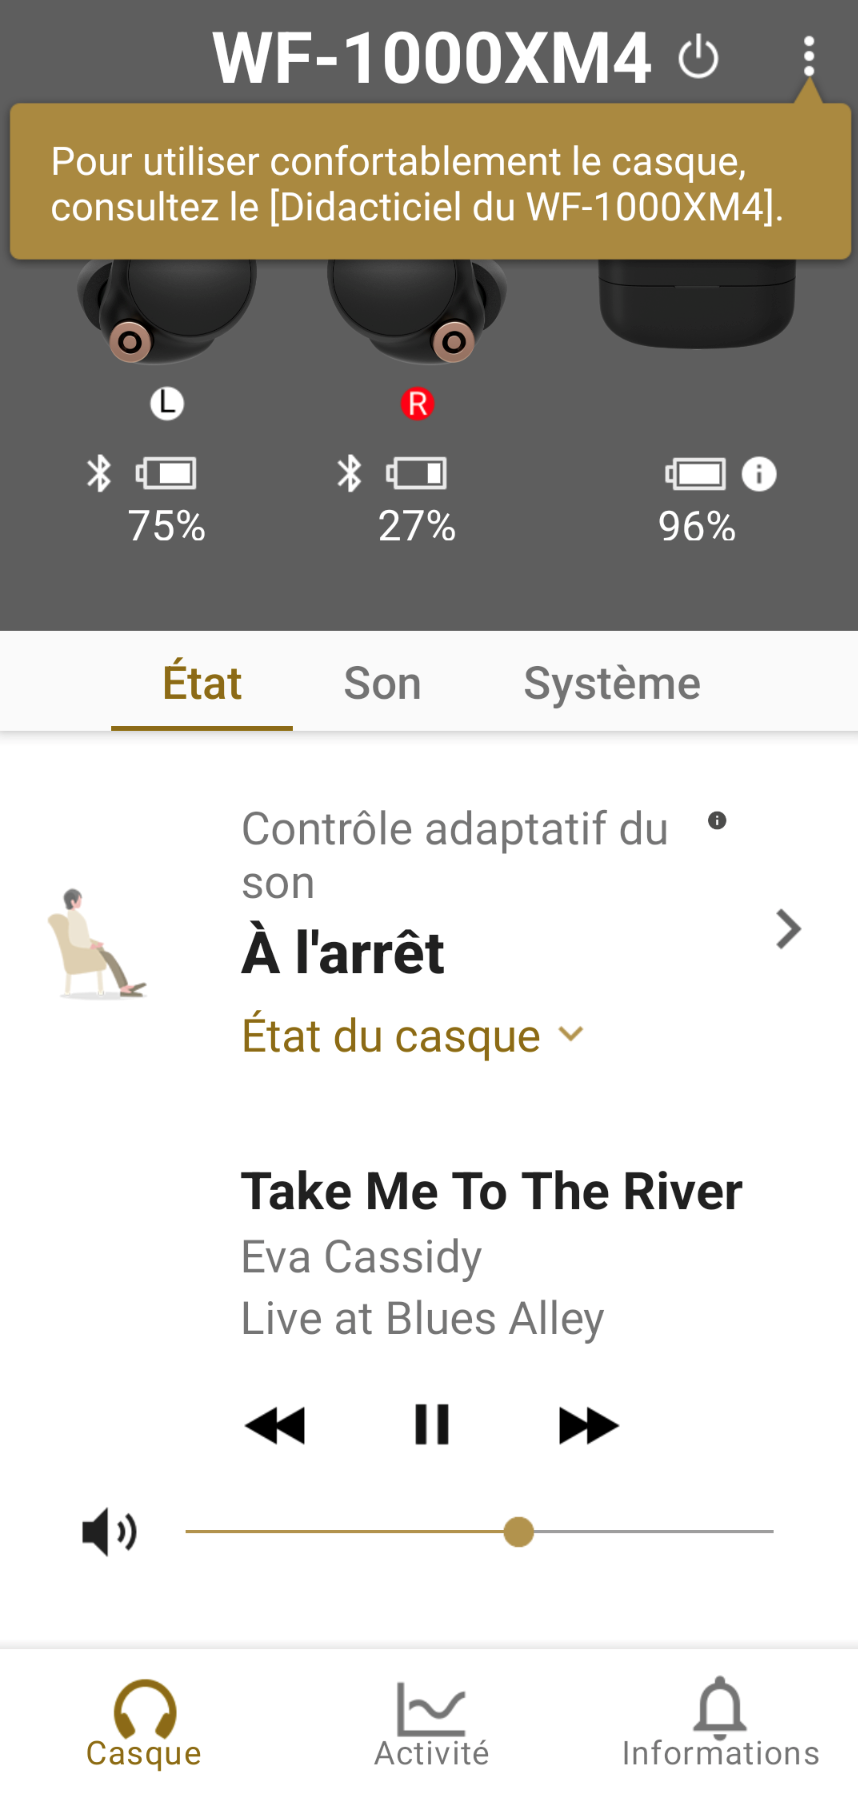Tap the charging case battery info icon

coord(759,474)
